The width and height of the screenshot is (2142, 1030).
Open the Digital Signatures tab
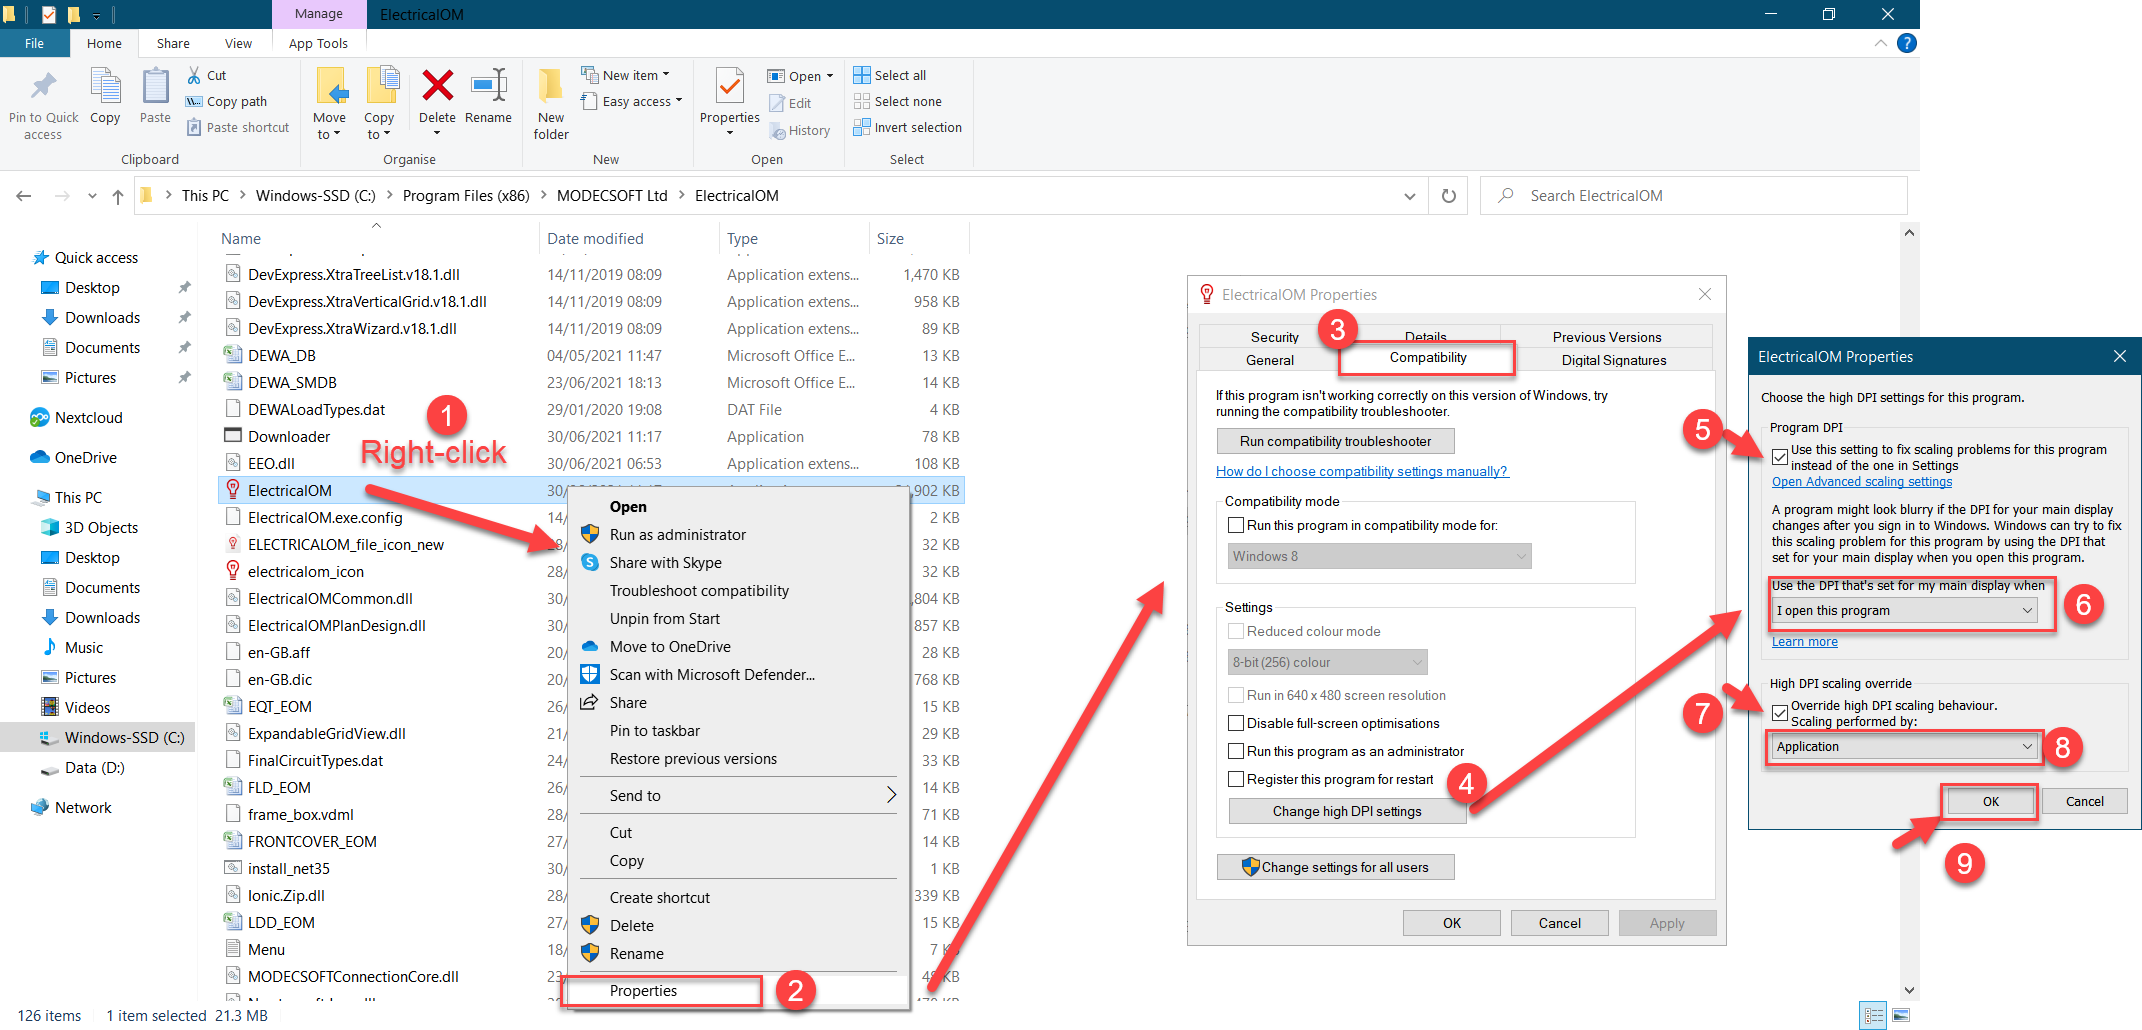(x=1613, y=360)
